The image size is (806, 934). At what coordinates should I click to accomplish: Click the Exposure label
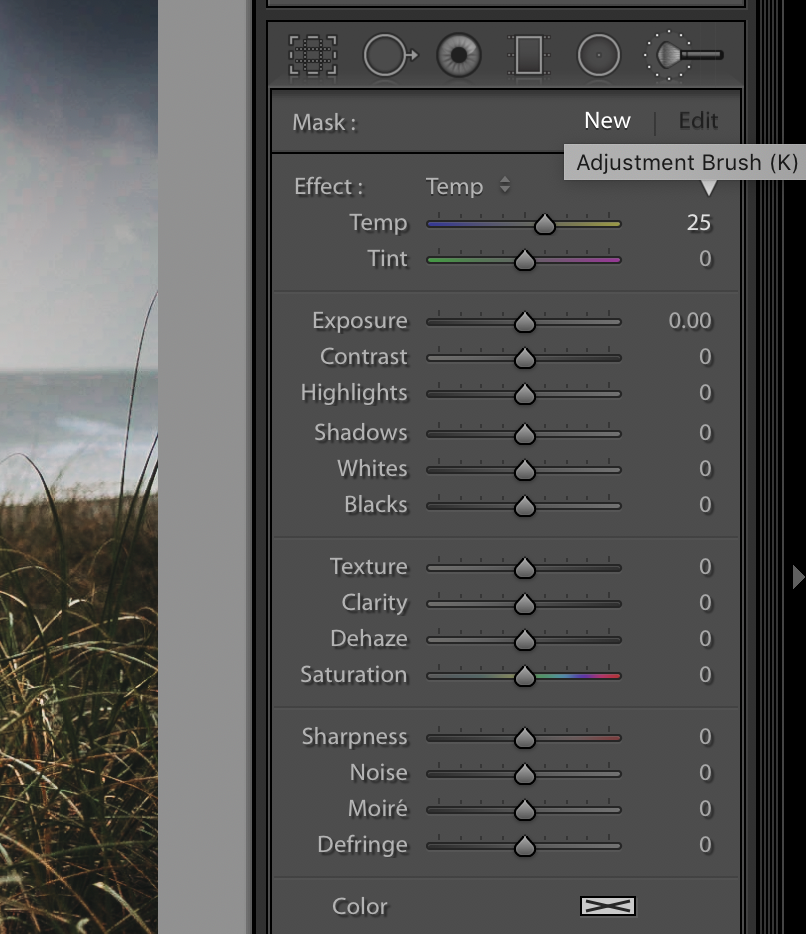click(x=360, y=321)
